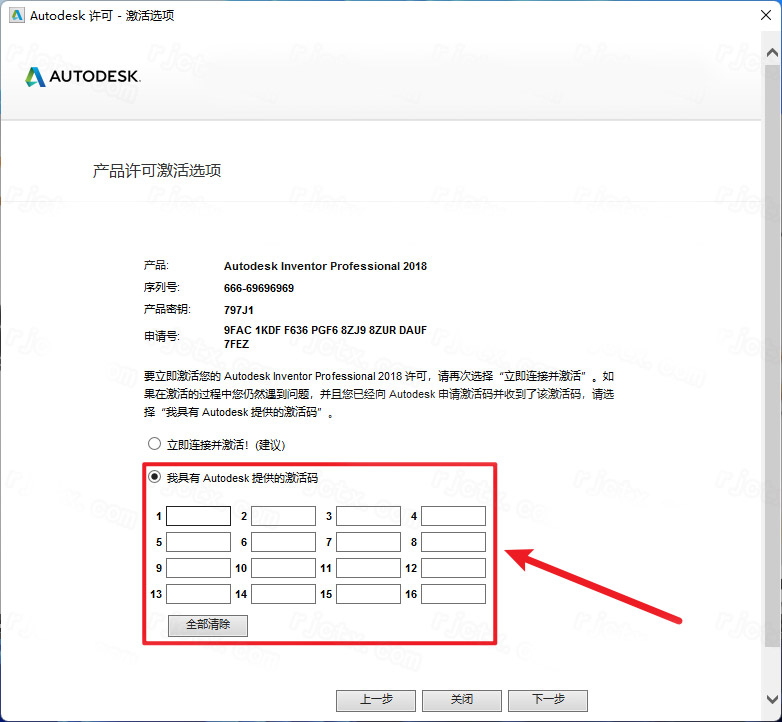Click activation code field 4
This screenshot has height=722, width=782.
pyautogui.click(x=453, y=516)
